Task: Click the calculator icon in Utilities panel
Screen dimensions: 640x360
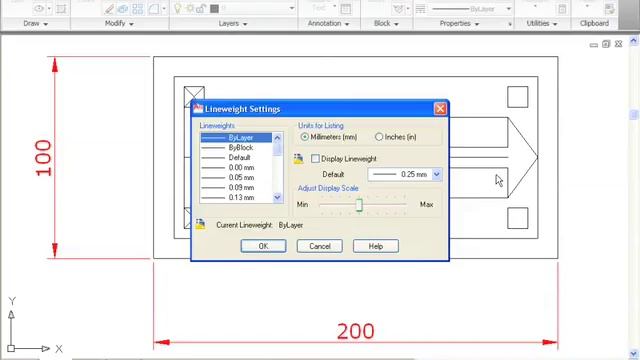Action: 562,9
